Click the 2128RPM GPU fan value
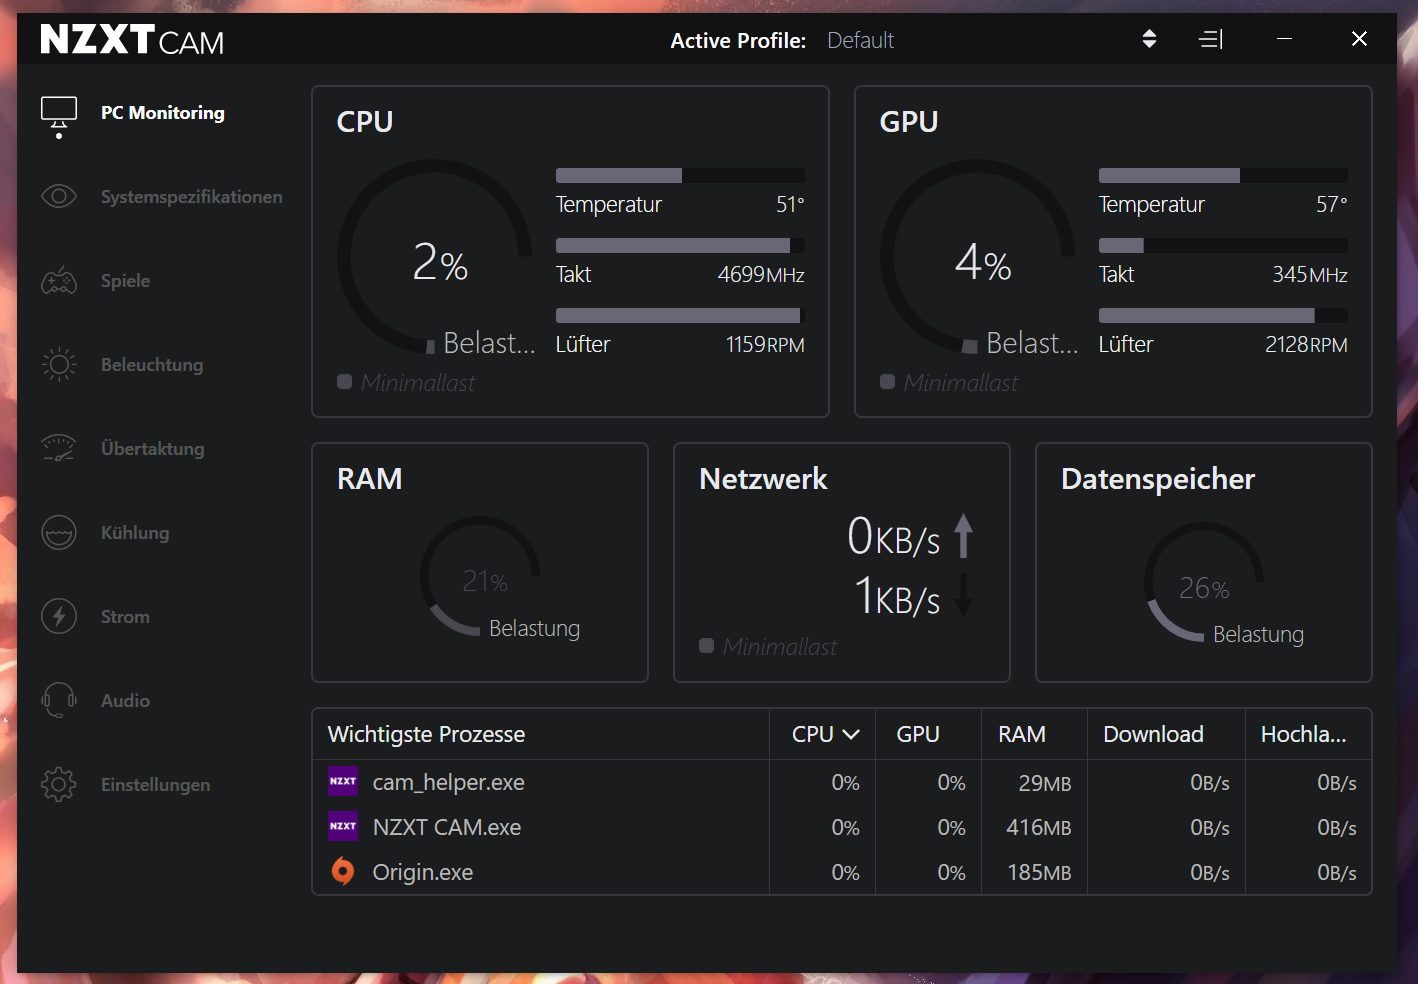The width and height of the screenshot is (1418, 984). point(1306,344)
